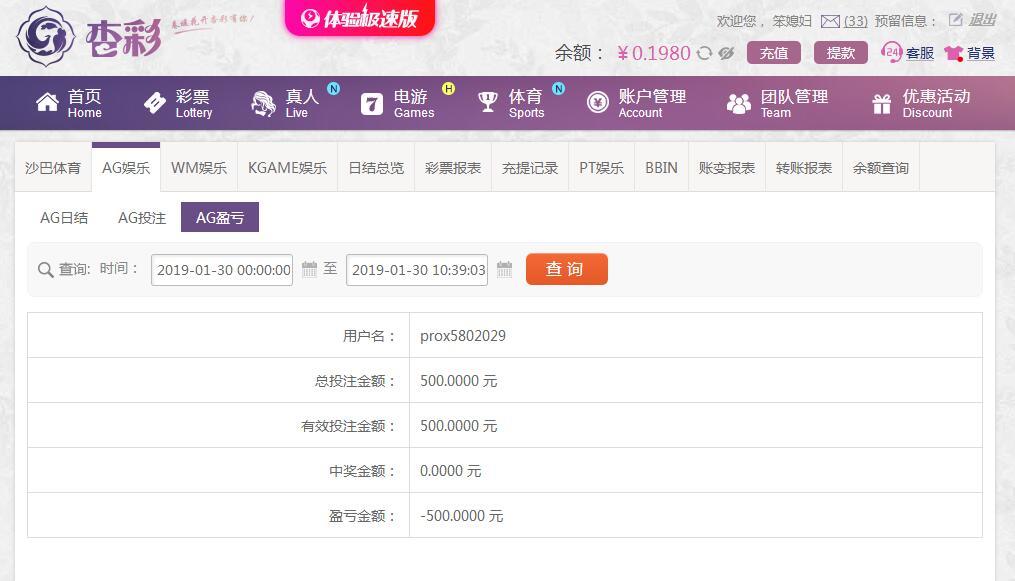Open 24-hour customer service 客服
The image size is (1015, 581).
click(908, 53)
